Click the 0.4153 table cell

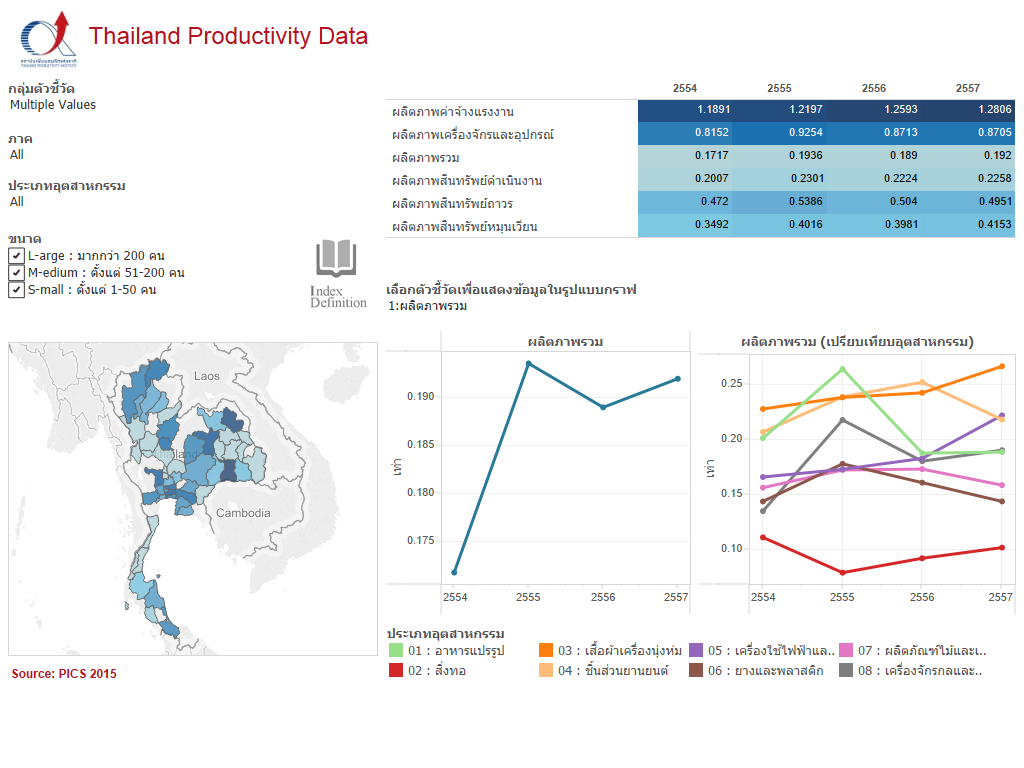click(x=968, y=225)
